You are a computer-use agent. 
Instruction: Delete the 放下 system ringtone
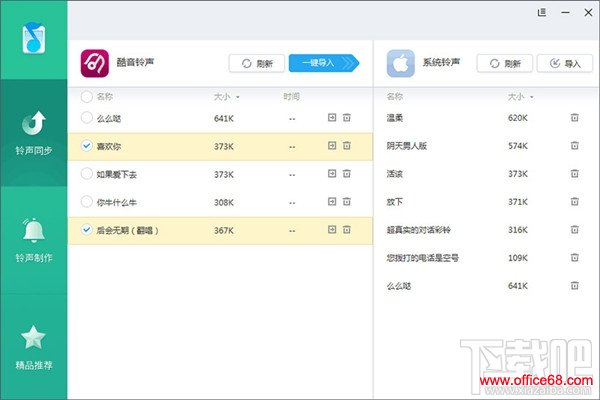pyautogui.click(x=574, y=201)
